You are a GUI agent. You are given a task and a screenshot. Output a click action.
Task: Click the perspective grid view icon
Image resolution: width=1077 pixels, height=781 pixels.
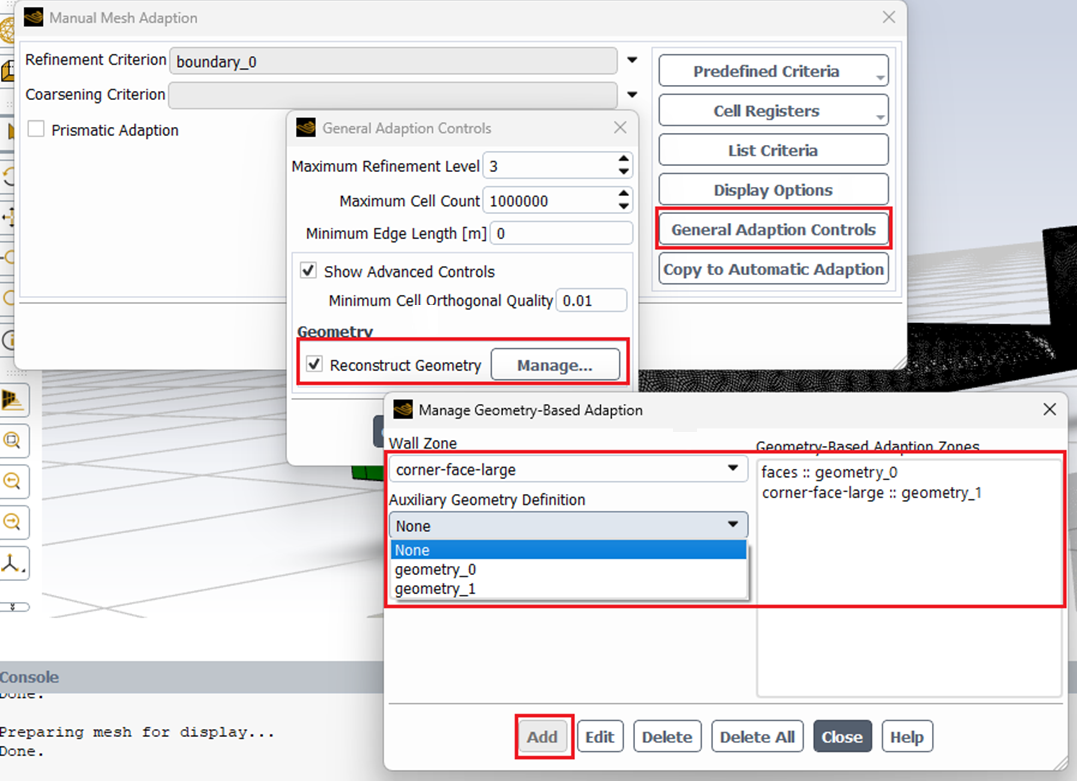click(13, 400)
